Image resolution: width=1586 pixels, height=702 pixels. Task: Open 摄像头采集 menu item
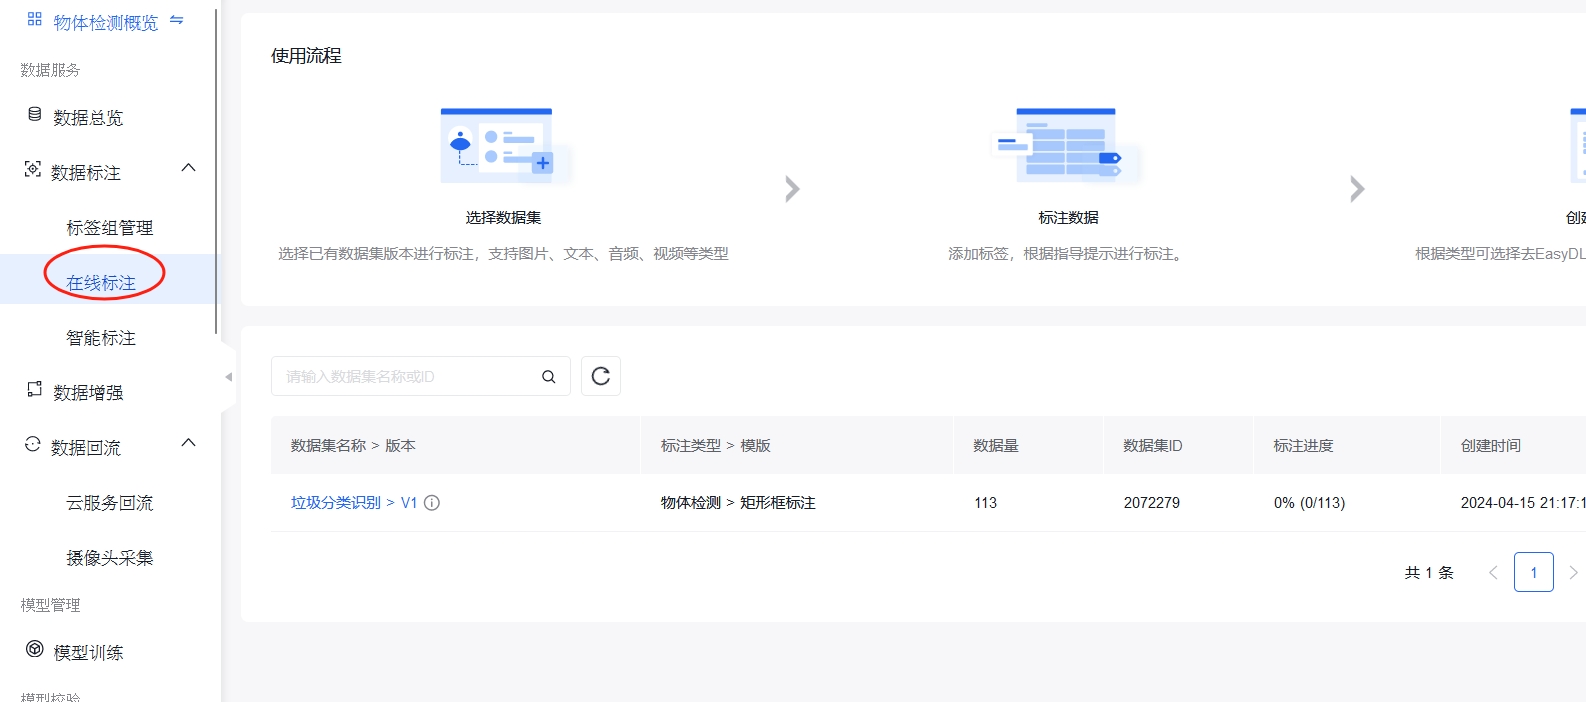click(x=110, y=558)
